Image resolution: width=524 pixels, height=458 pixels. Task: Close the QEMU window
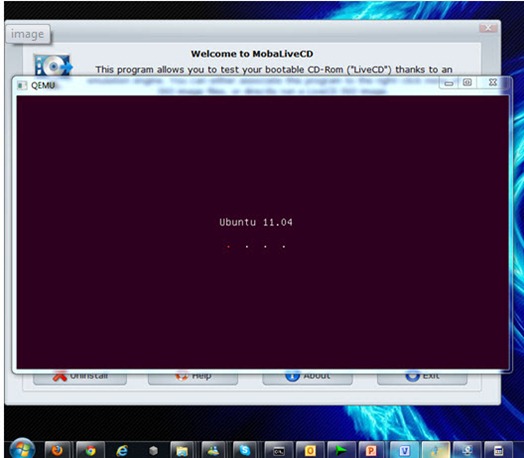[493, 83]
